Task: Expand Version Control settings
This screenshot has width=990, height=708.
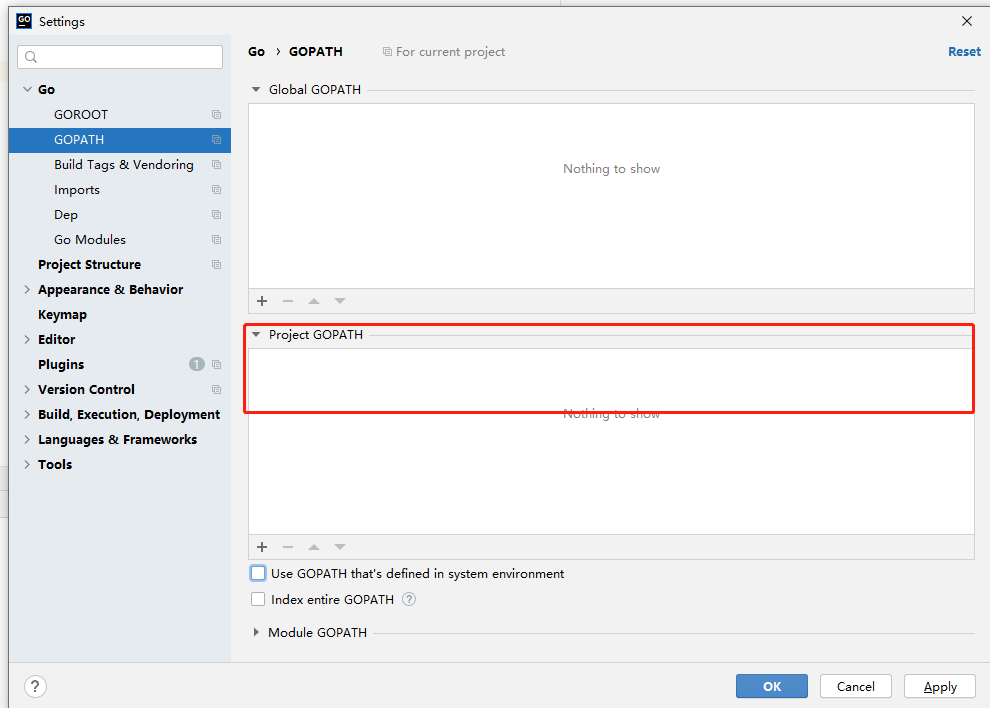Action: 27,390
